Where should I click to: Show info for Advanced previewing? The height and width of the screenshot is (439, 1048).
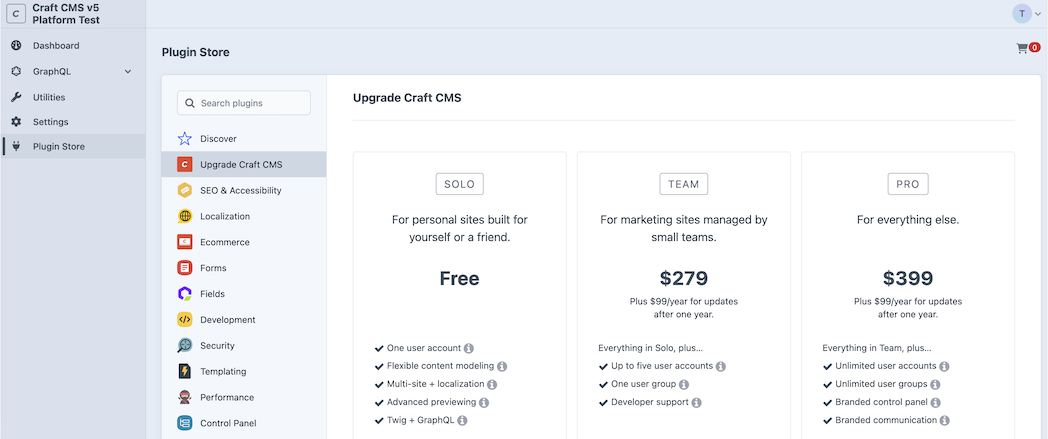[484, 402]
